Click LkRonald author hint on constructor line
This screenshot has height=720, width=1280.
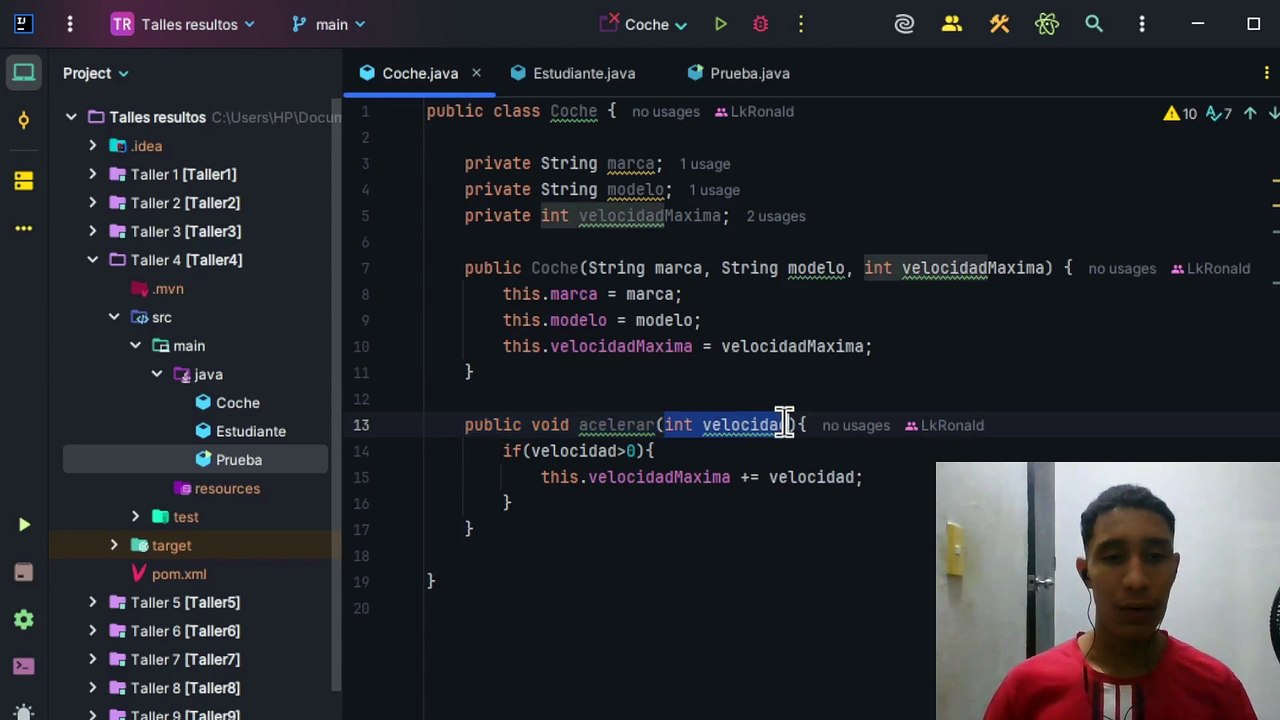click(1210, 268)
